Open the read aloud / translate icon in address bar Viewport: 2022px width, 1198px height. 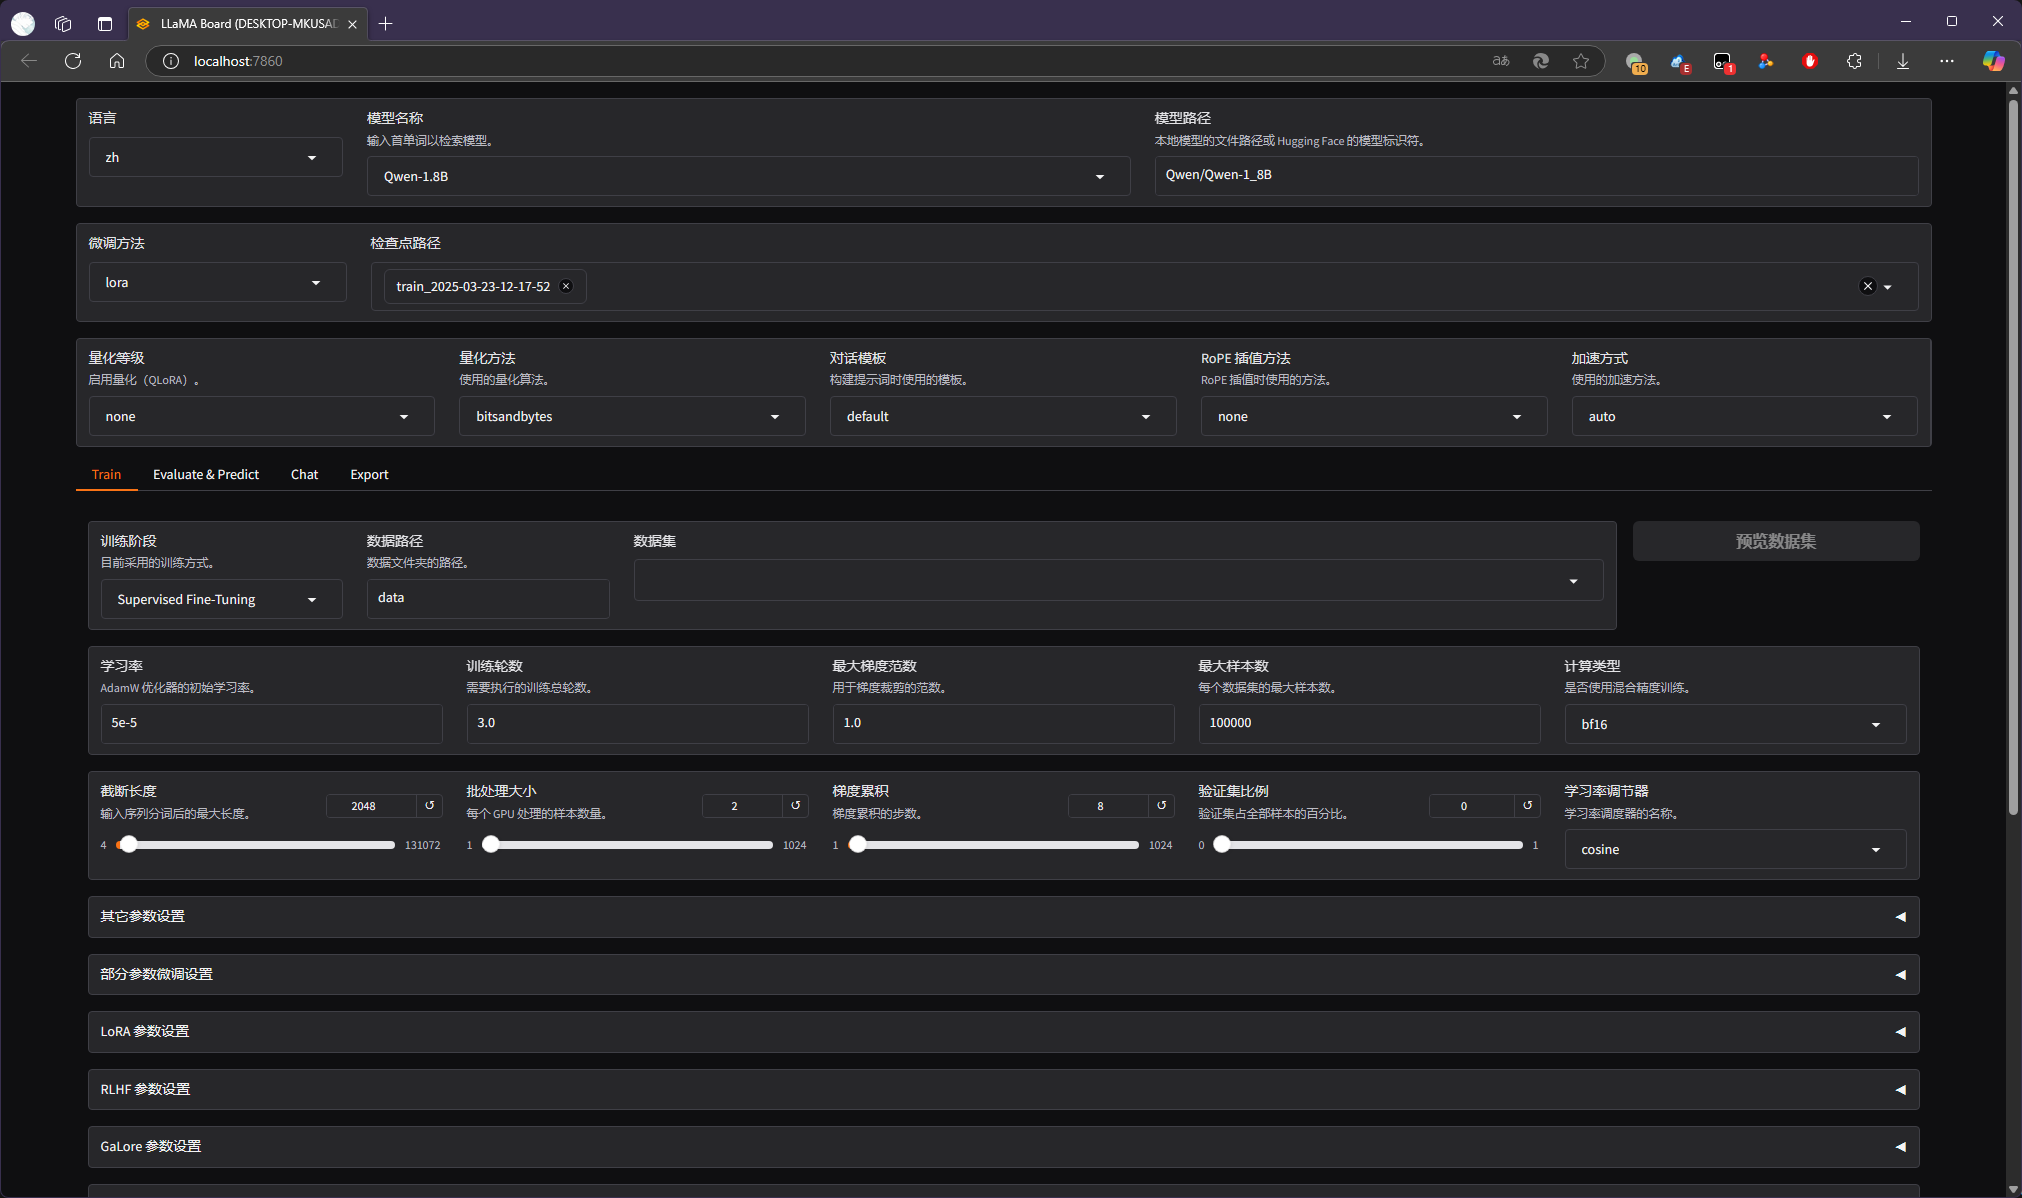click(1500, 61)
